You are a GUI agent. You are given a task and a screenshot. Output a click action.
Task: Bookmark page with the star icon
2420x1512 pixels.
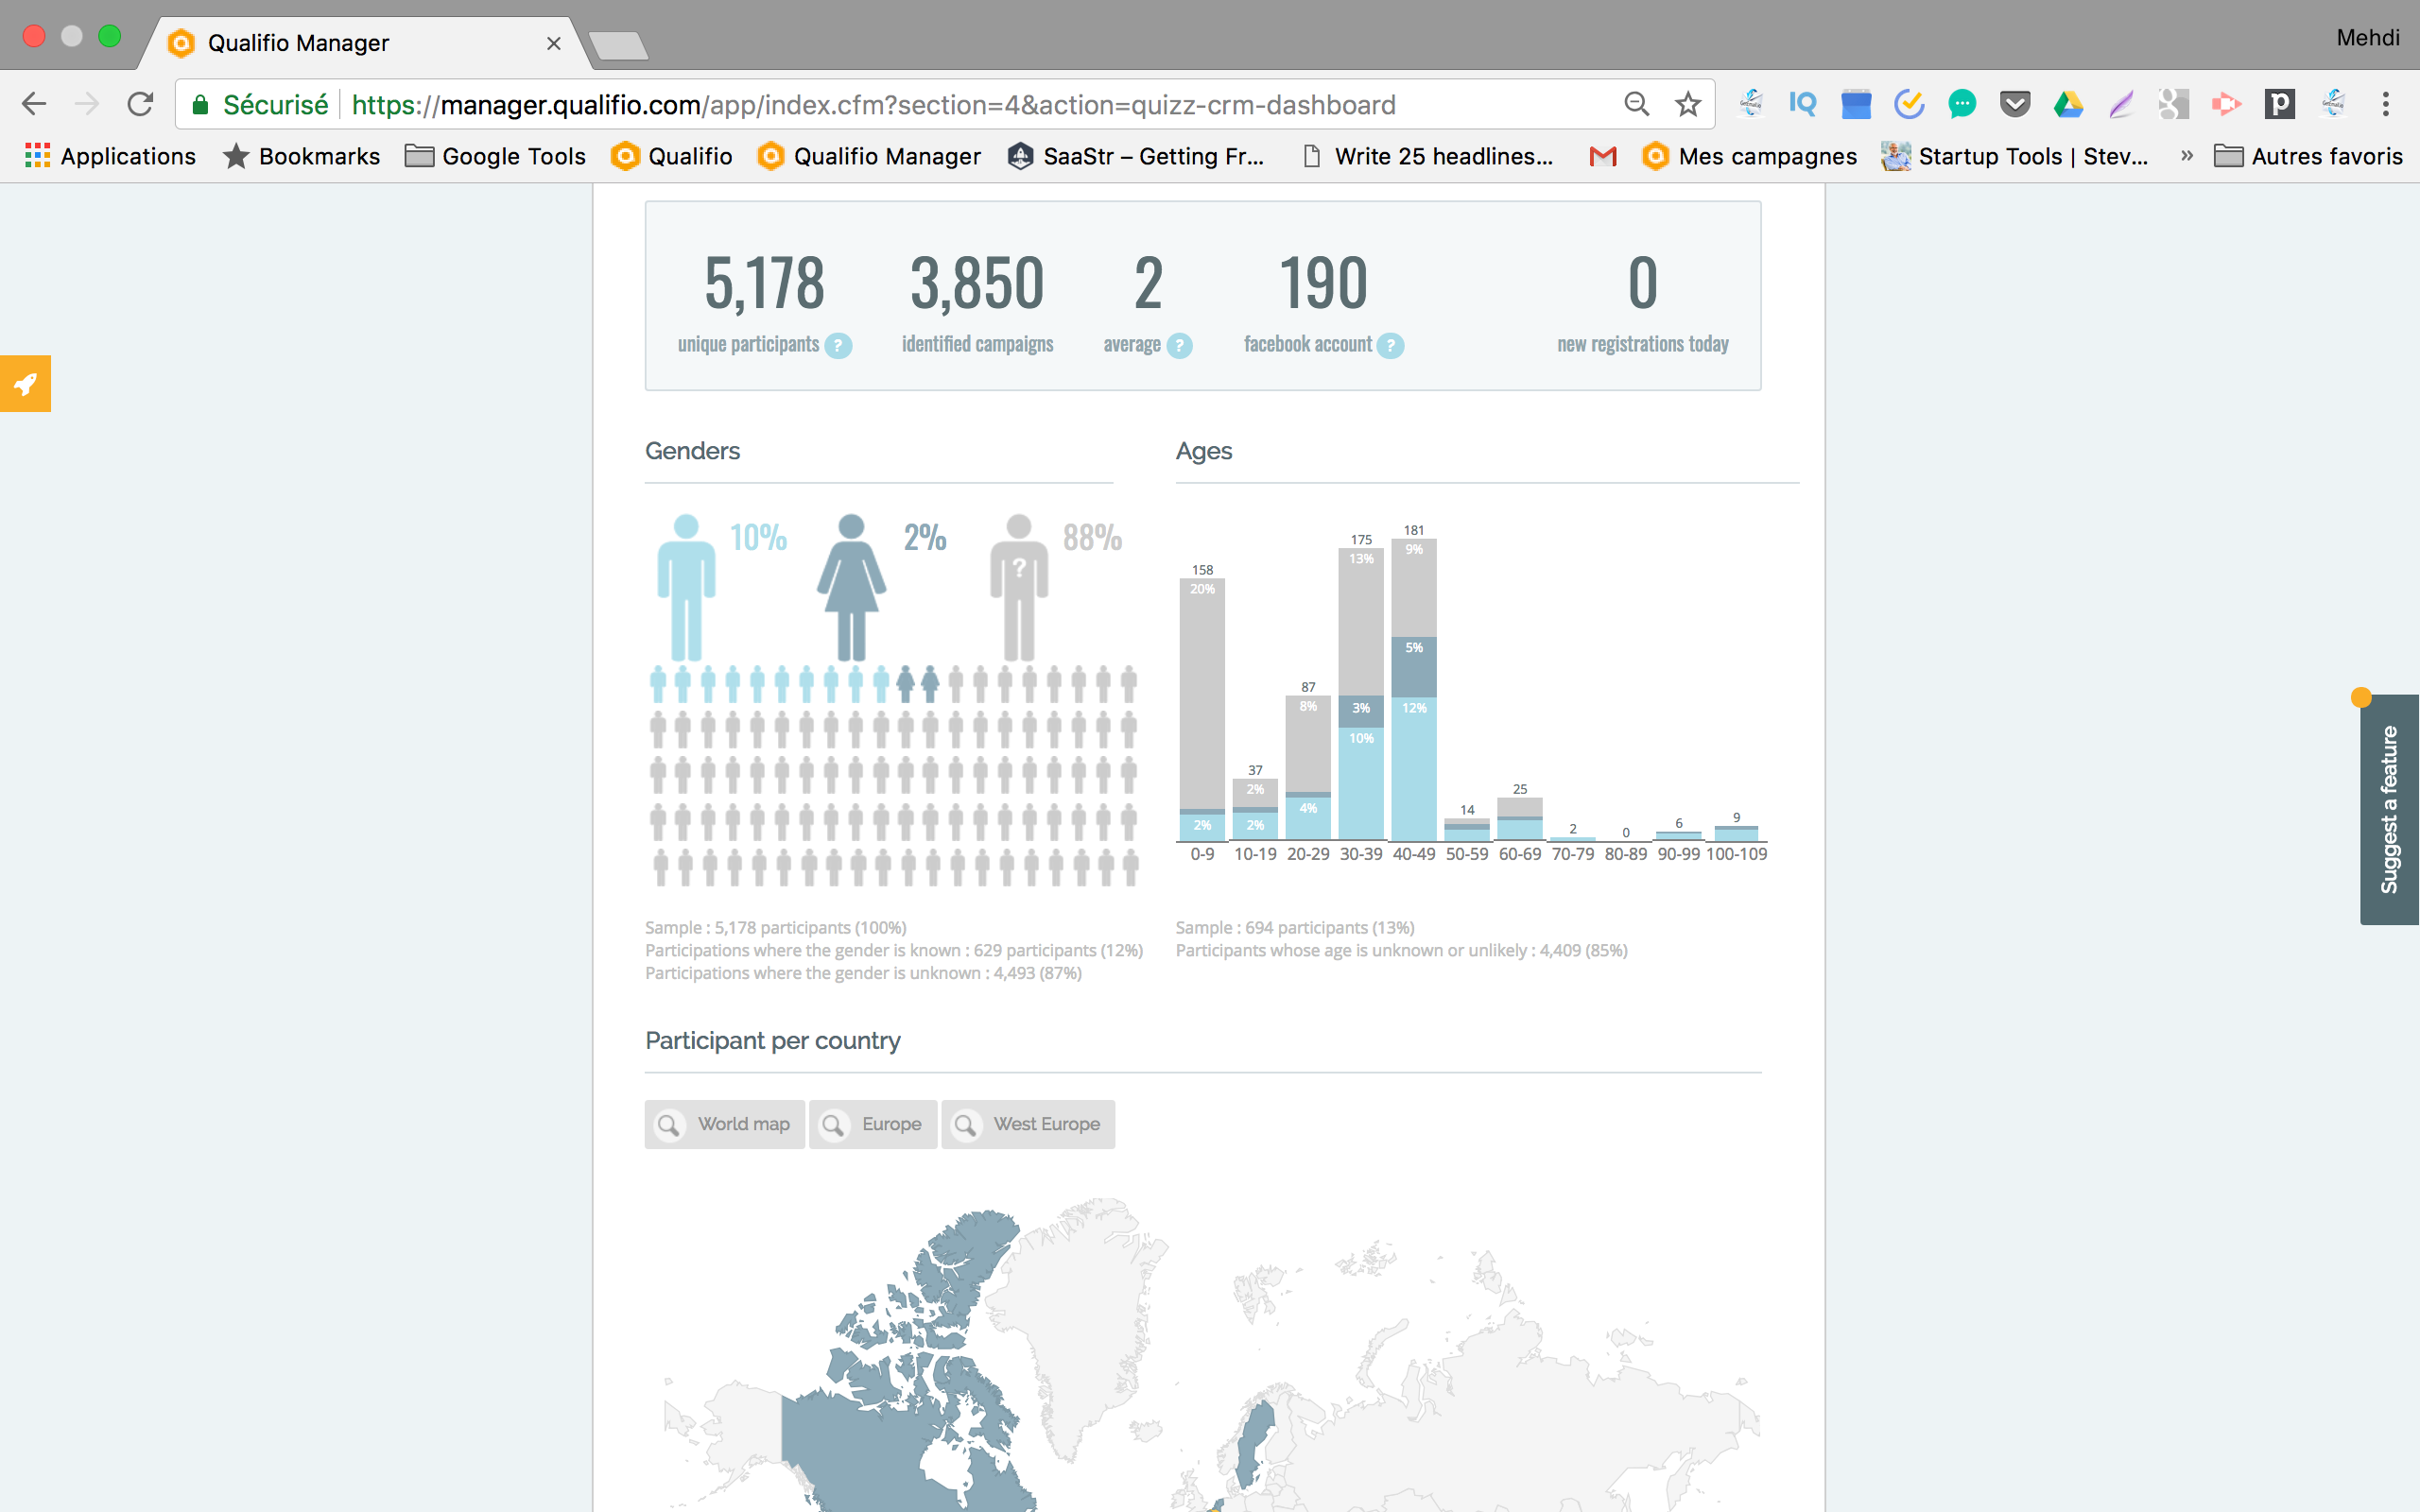click(1688, 104)
